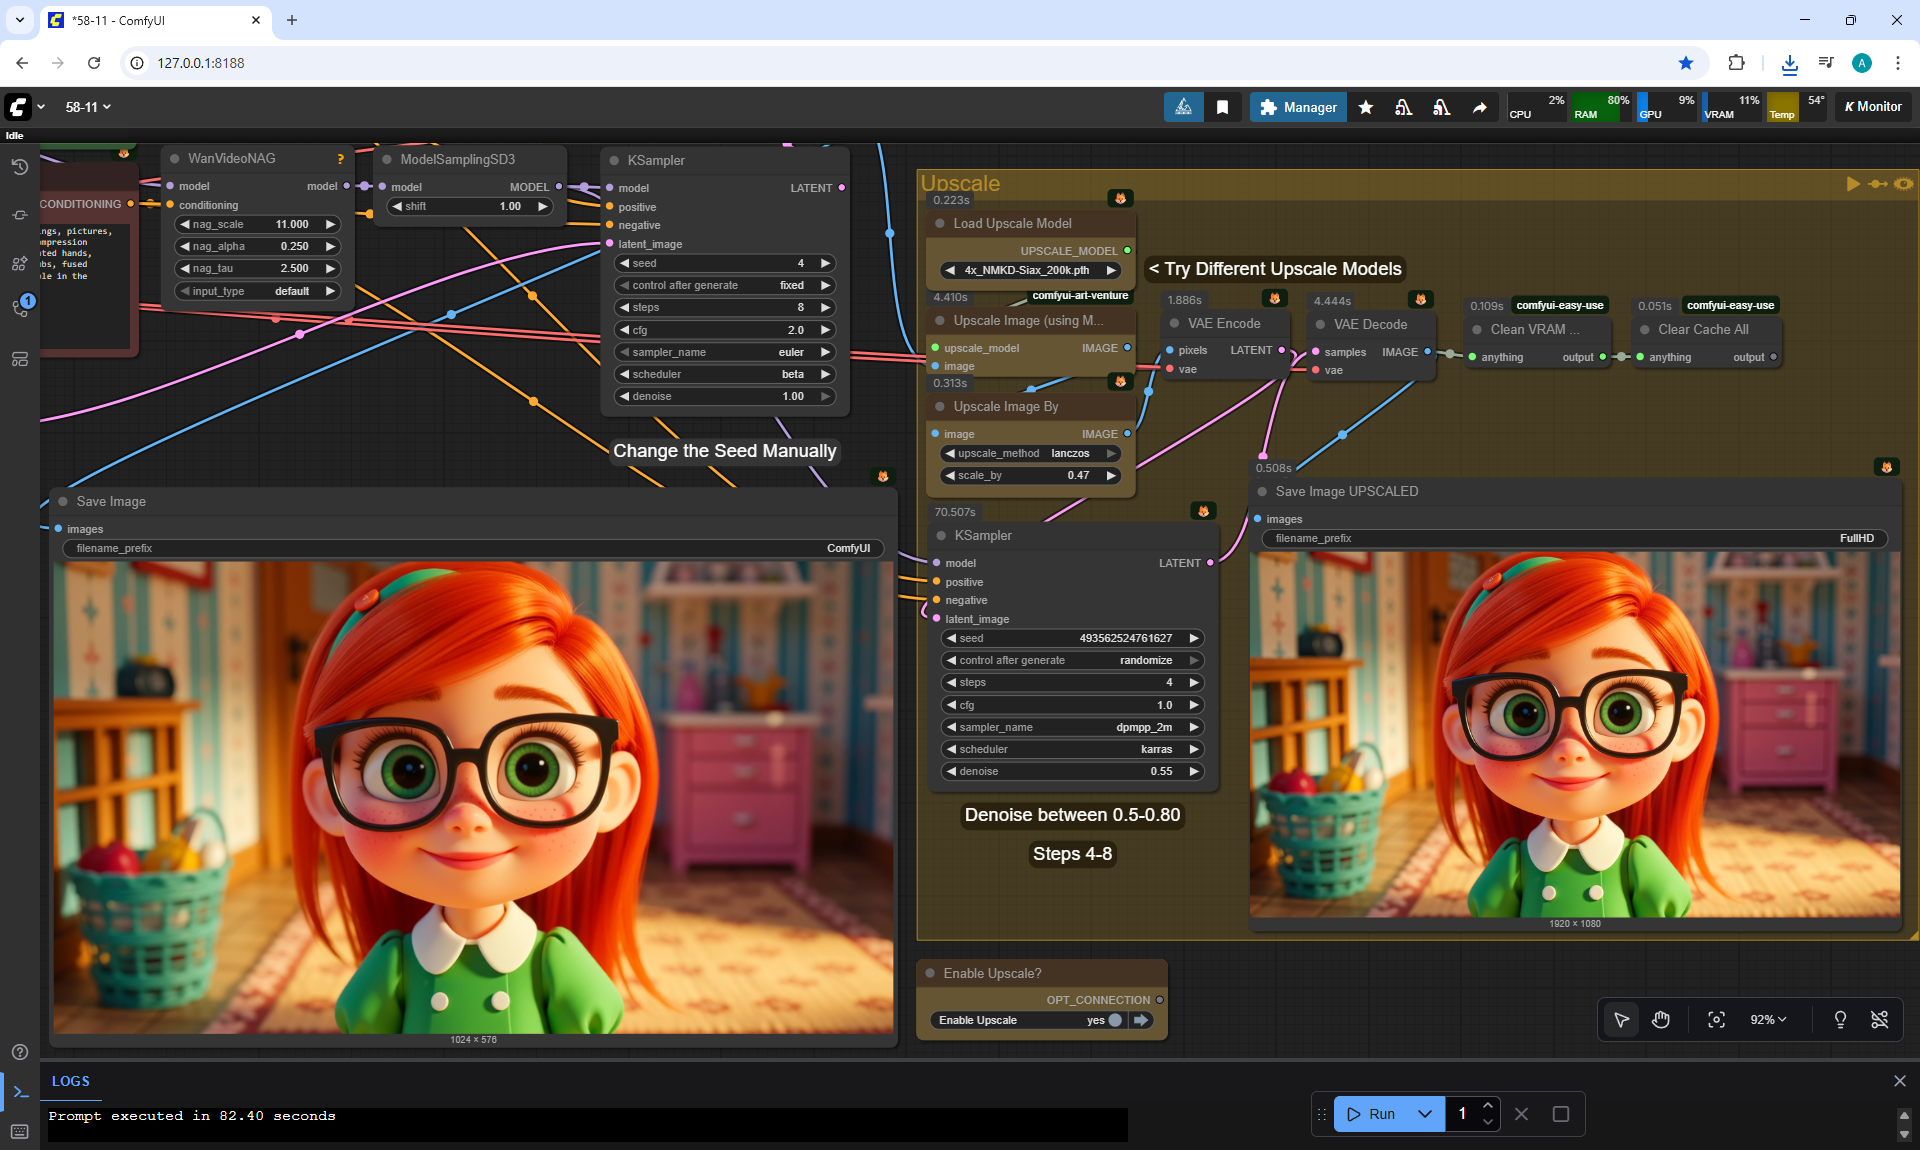This screenshot has width=1920, height=1150.
Task: Click the K Monitor button
Action: (x=1873, y=107)
